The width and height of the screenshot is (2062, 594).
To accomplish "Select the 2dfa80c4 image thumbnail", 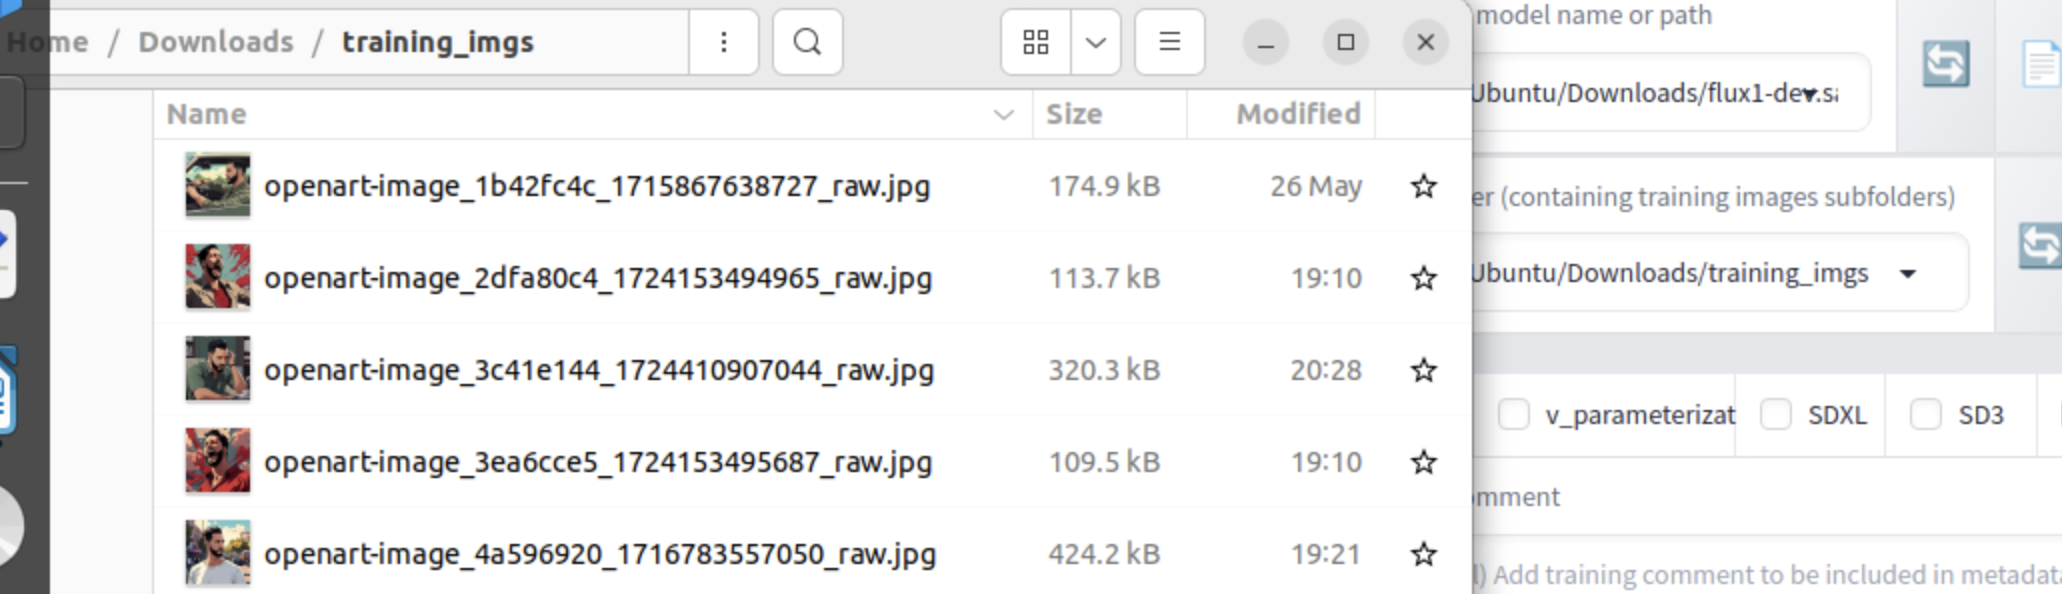I will 218,277.
